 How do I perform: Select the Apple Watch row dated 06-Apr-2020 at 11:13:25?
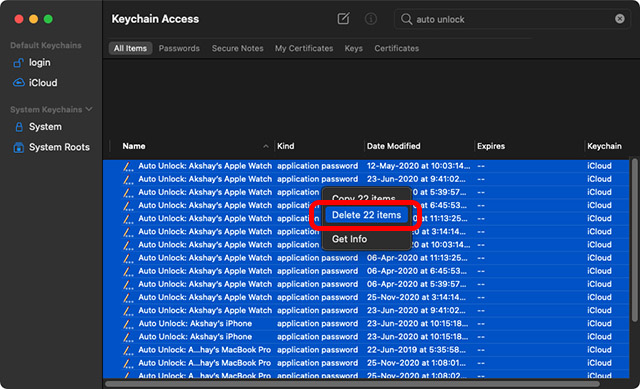(366, 258)
